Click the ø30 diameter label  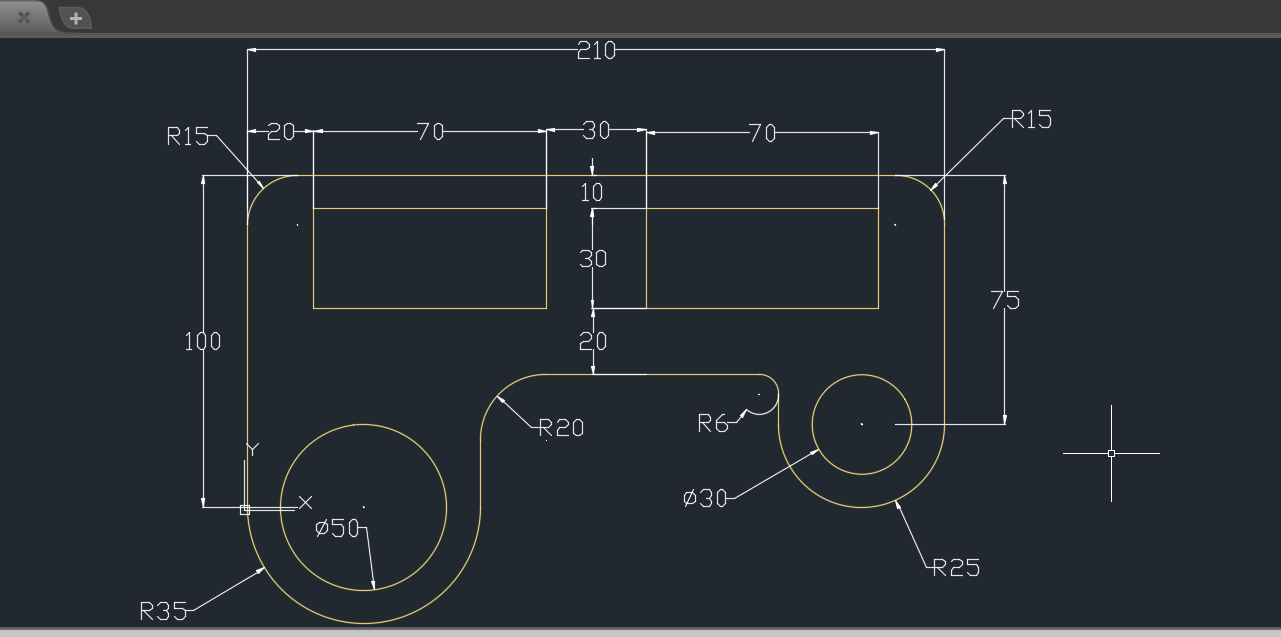(x=705, y=498)
